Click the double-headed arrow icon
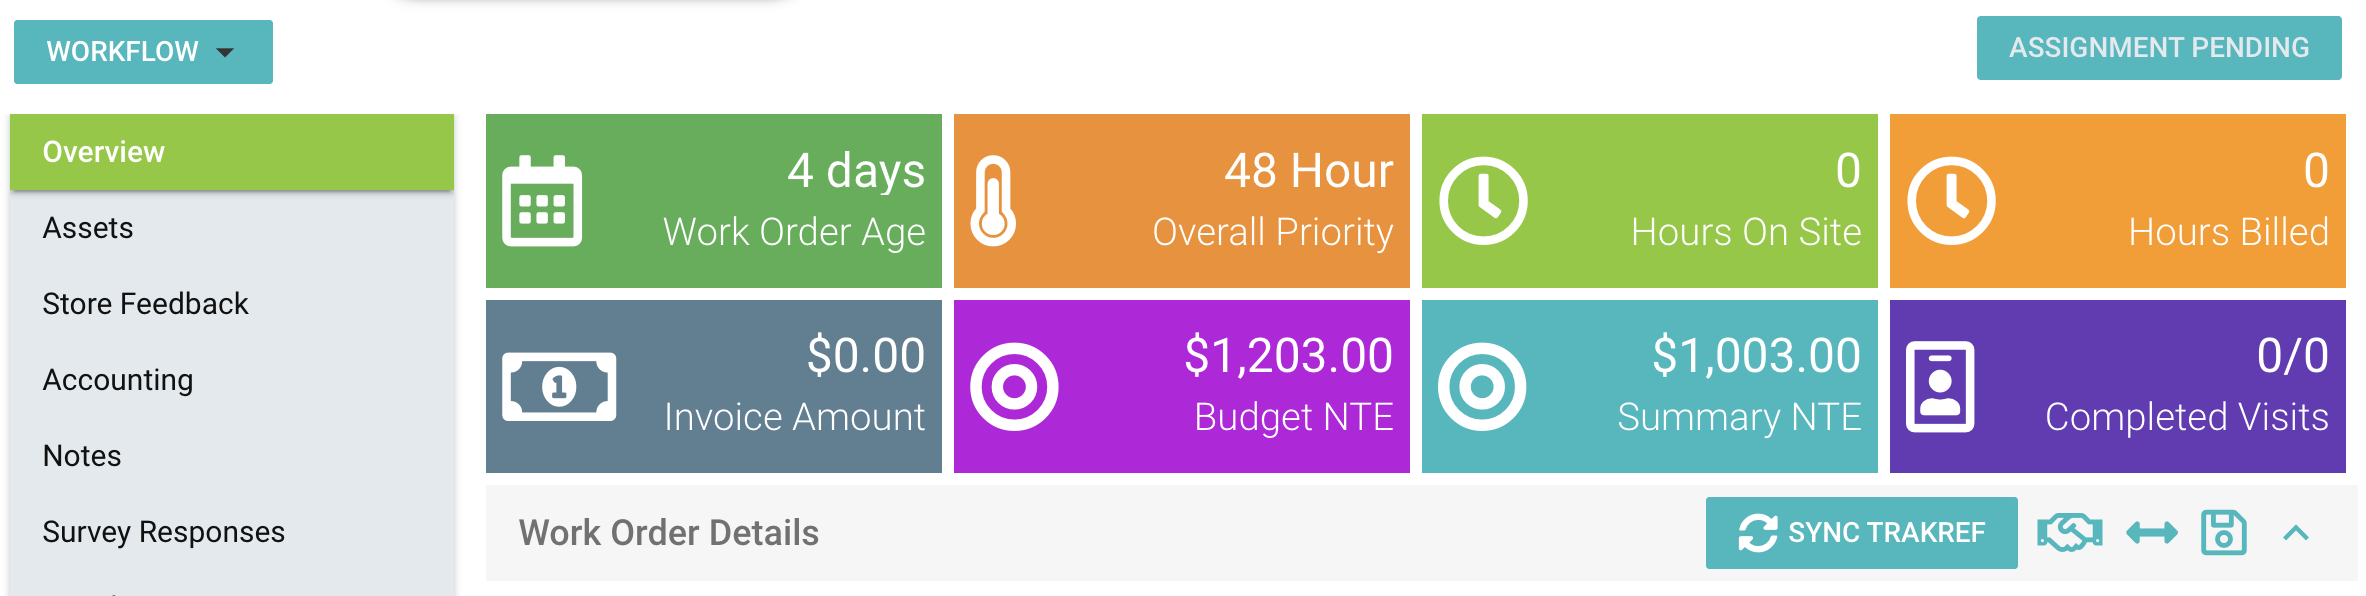The width and height of the screenshot is (2366, 596). pos(2151,533)
